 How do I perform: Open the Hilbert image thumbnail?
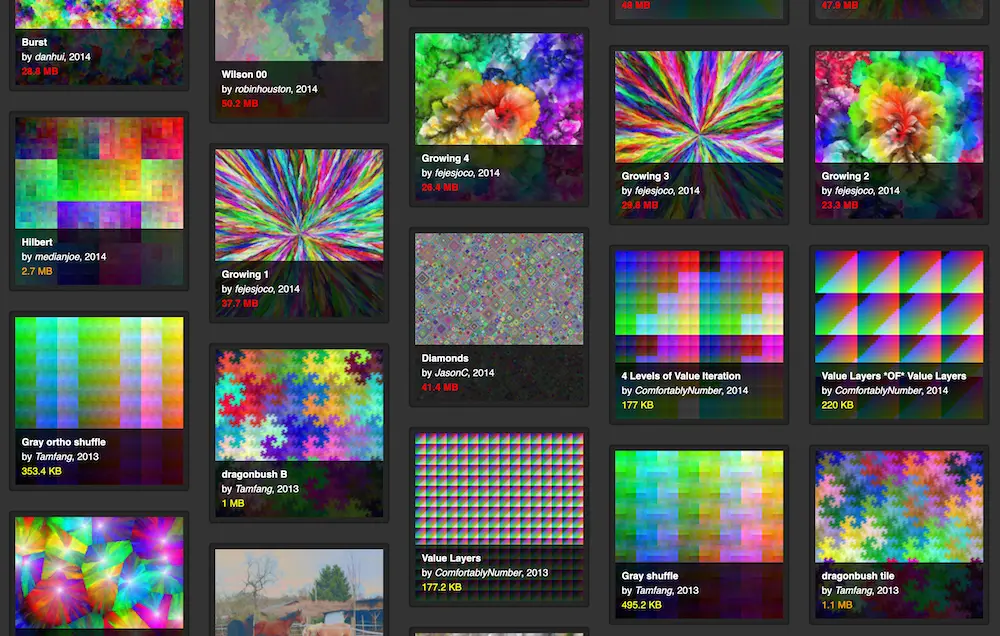point(99,173)
